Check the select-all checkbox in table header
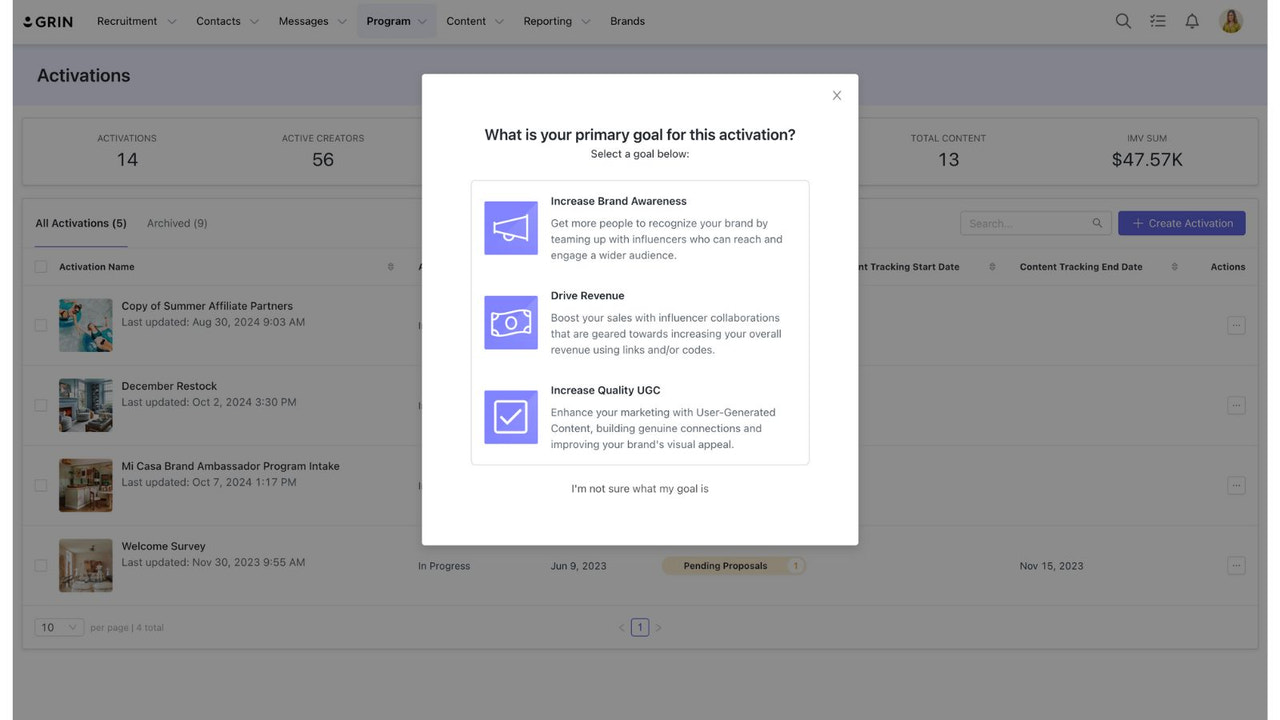1280x720 pixels. tap(41, 266)
